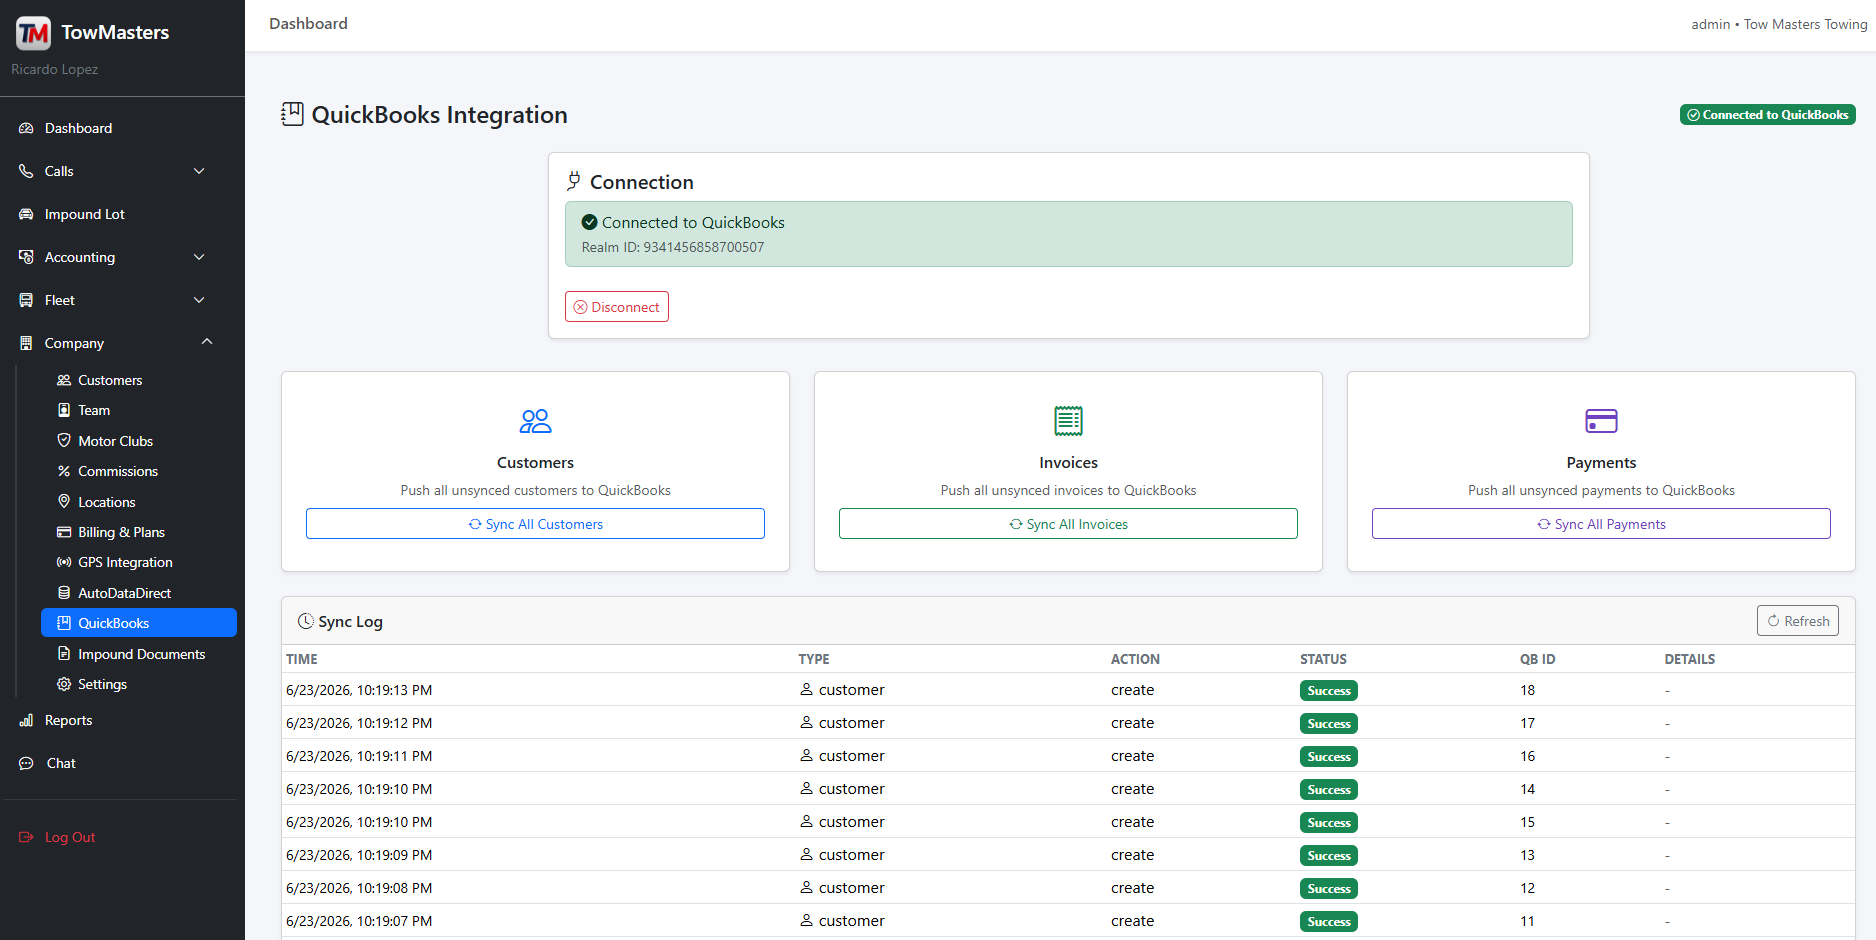Click Sync All Invoices button
Viewport: 1876px width, 940px height.
point(1068,524)
